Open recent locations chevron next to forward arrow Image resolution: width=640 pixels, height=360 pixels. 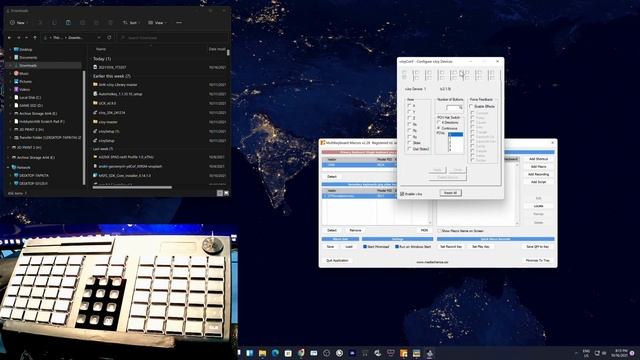[27, 38]
